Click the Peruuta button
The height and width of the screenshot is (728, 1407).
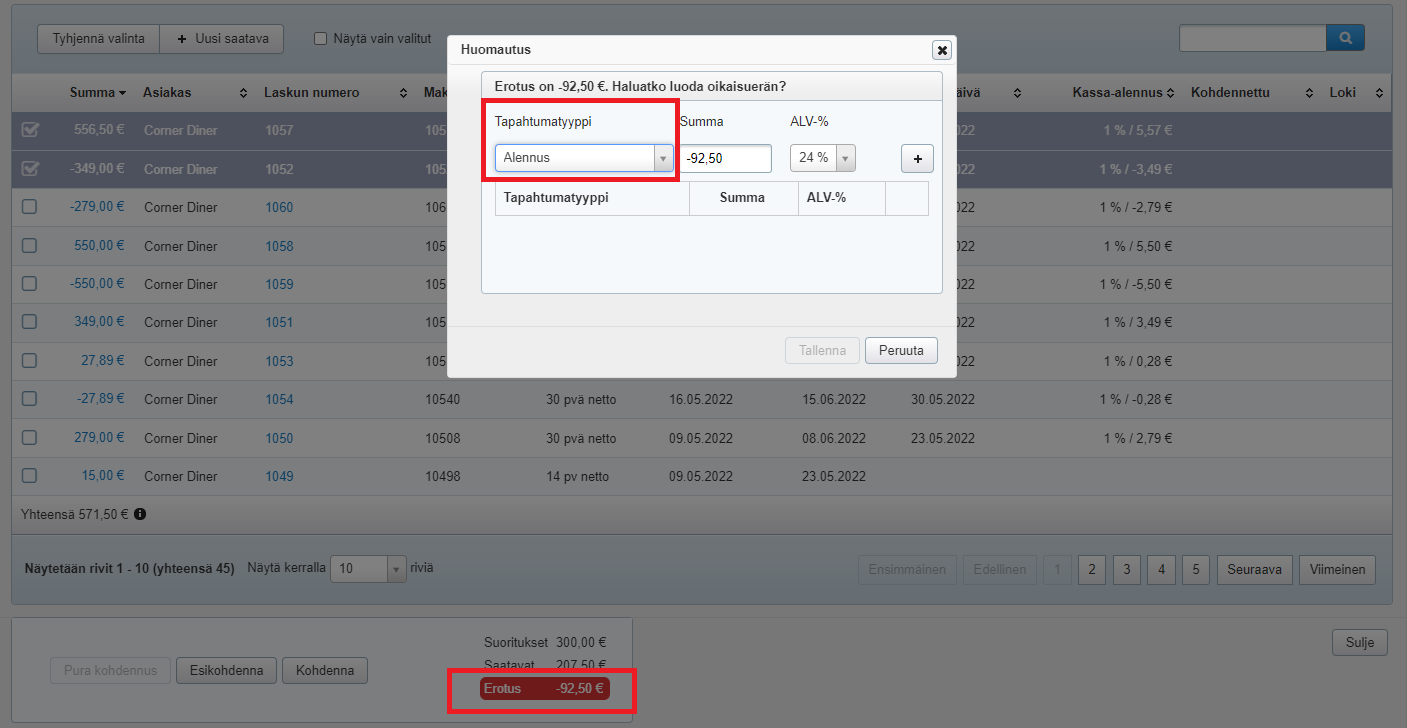(900, 350)
